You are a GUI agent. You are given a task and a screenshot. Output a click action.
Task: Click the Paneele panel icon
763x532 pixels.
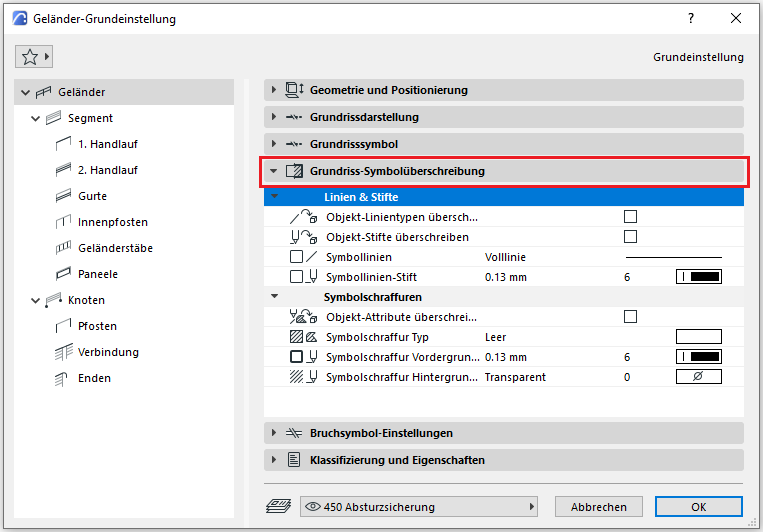tap(62, 274)
